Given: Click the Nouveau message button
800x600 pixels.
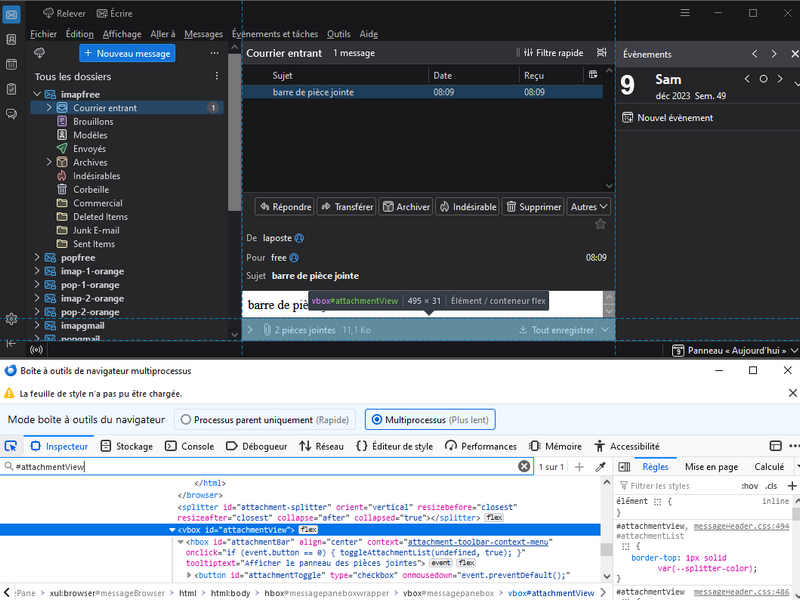Looking at the screenshot, I should click(x=127, y=53).
